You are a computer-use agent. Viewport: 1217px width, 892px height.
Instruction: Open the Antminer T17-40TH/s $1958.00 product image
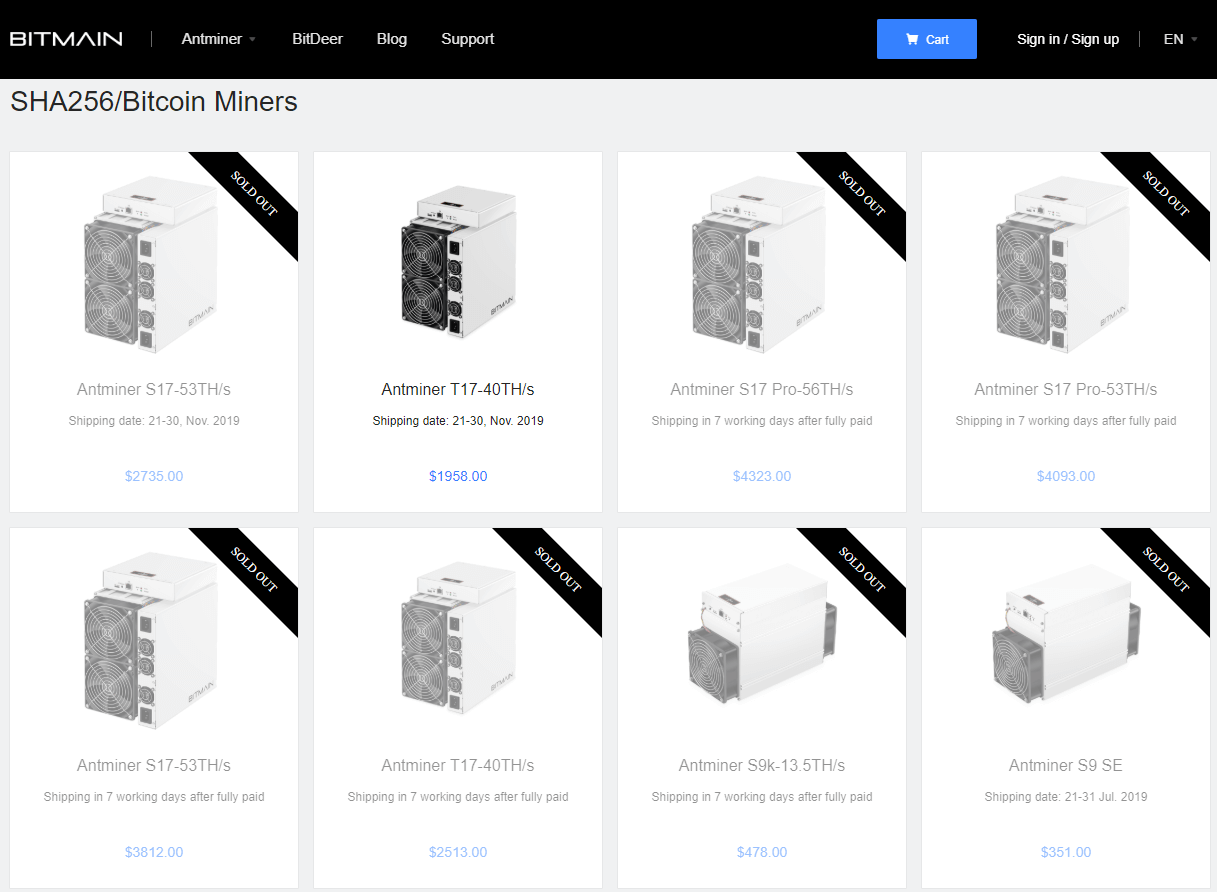458,264
